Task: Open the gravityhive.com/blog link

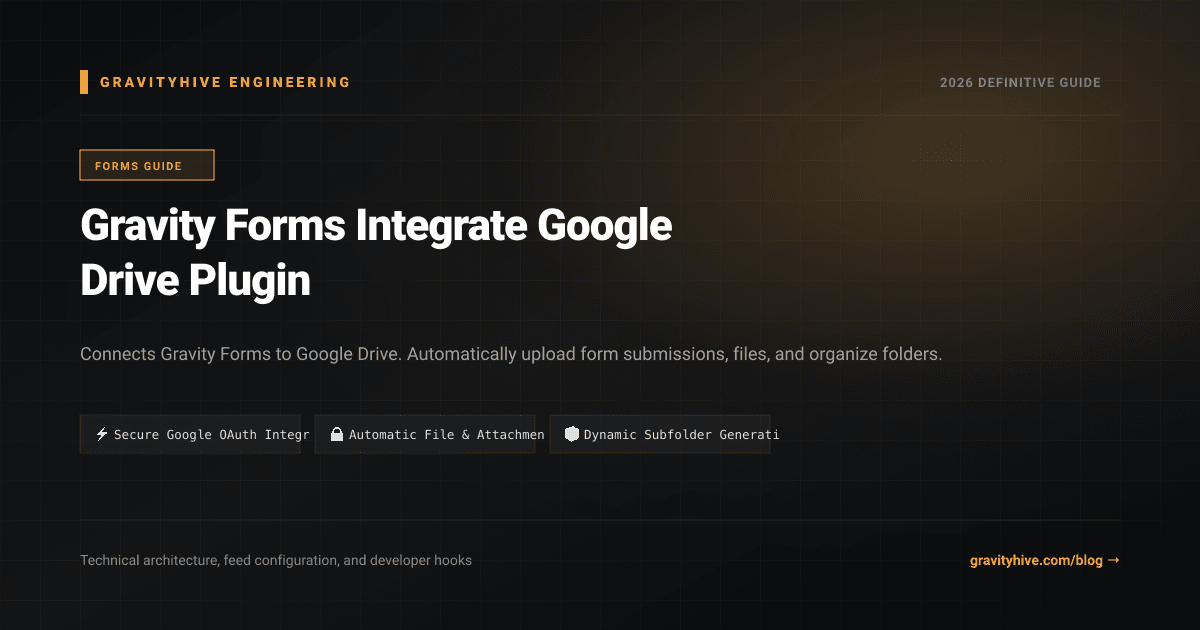Action: point(1044,561)
